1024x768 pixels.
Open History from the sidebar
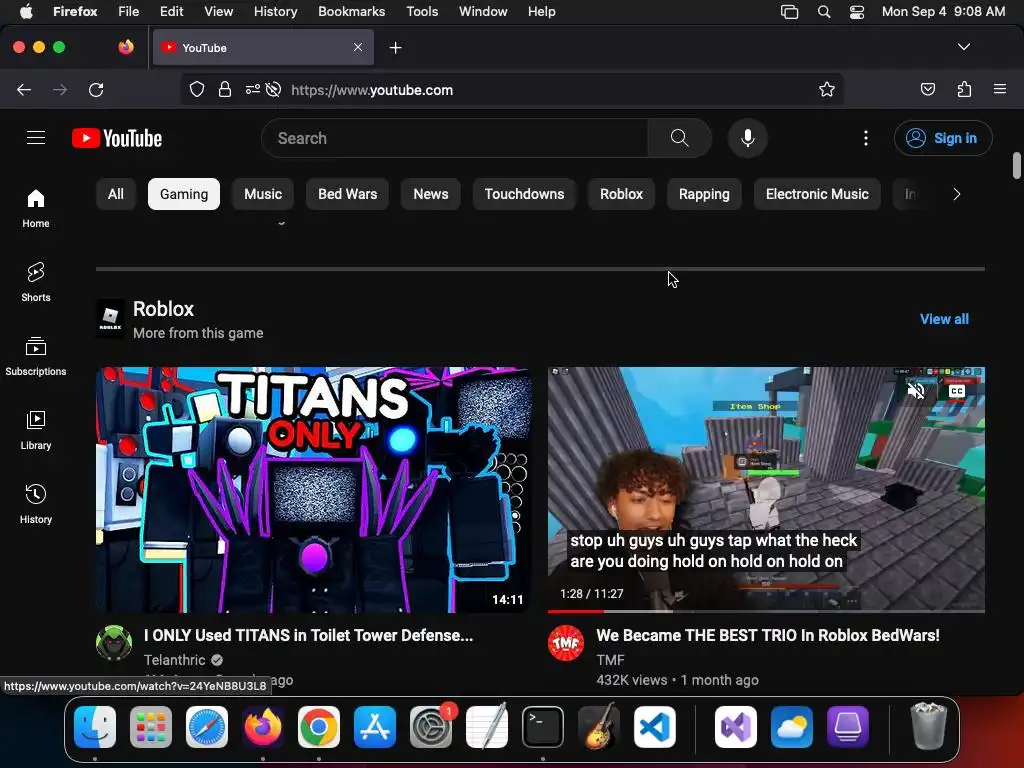tap(36, 504)
